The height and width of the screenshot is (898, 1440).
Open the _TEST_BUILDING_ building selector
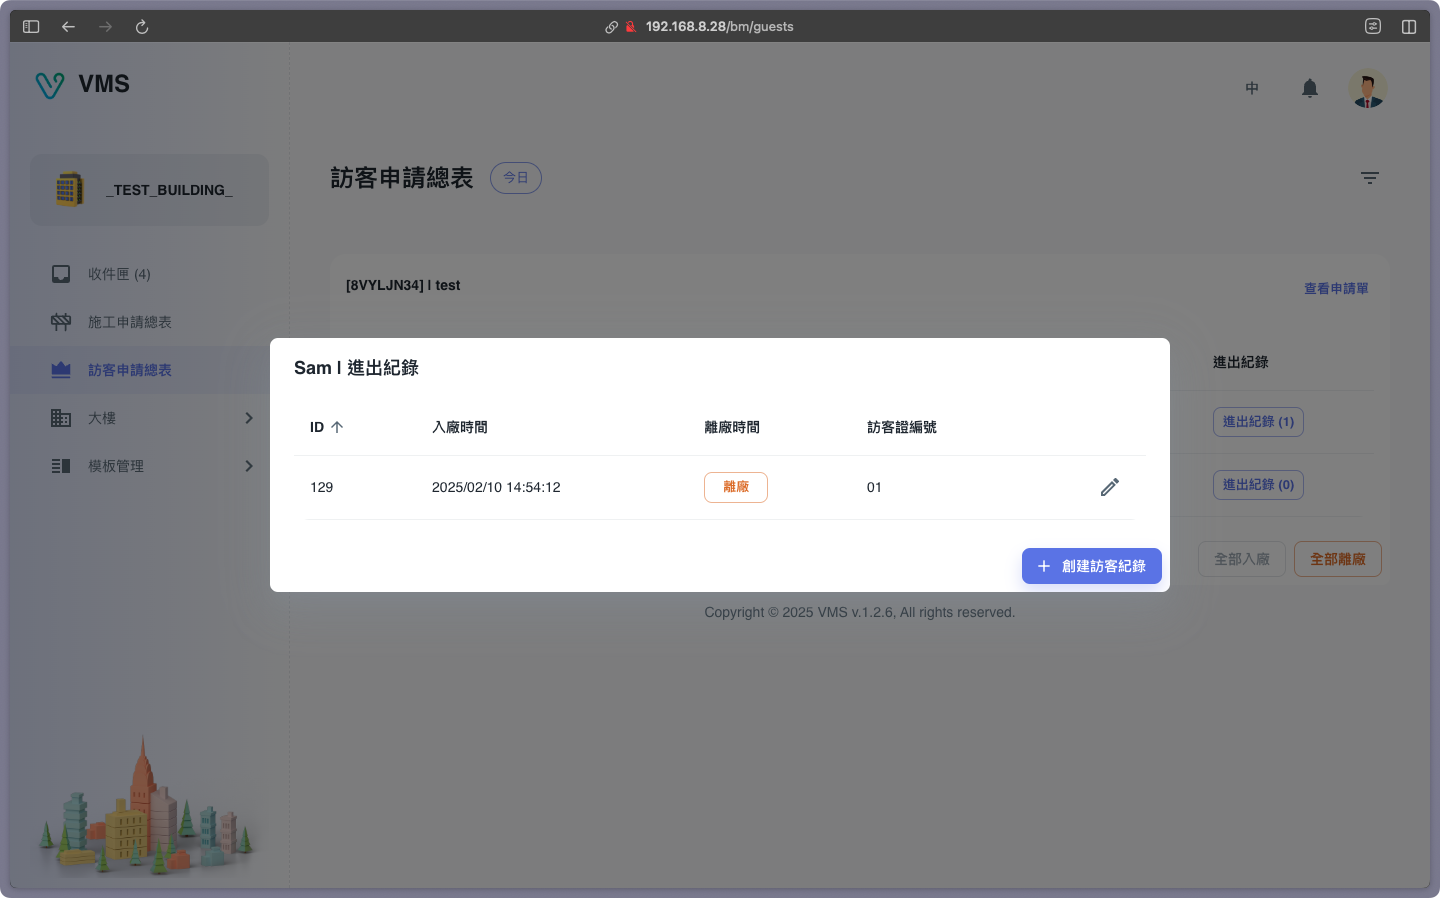click(150, 190)
